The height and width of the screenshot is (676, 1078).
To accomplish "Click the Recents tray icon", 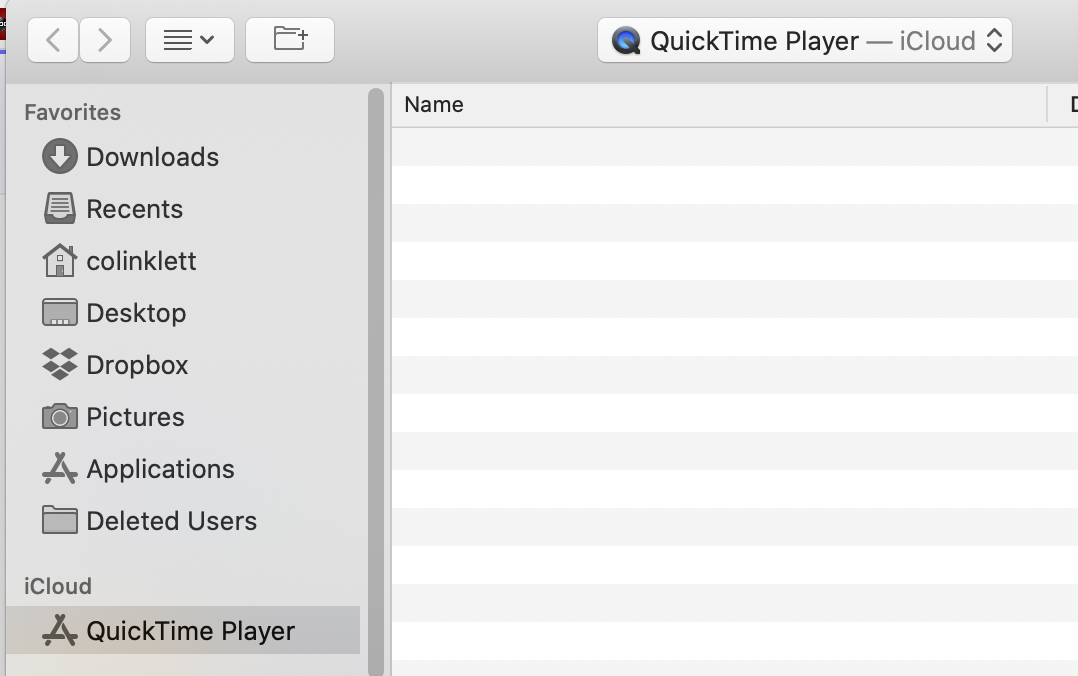I will click(60, 208).
